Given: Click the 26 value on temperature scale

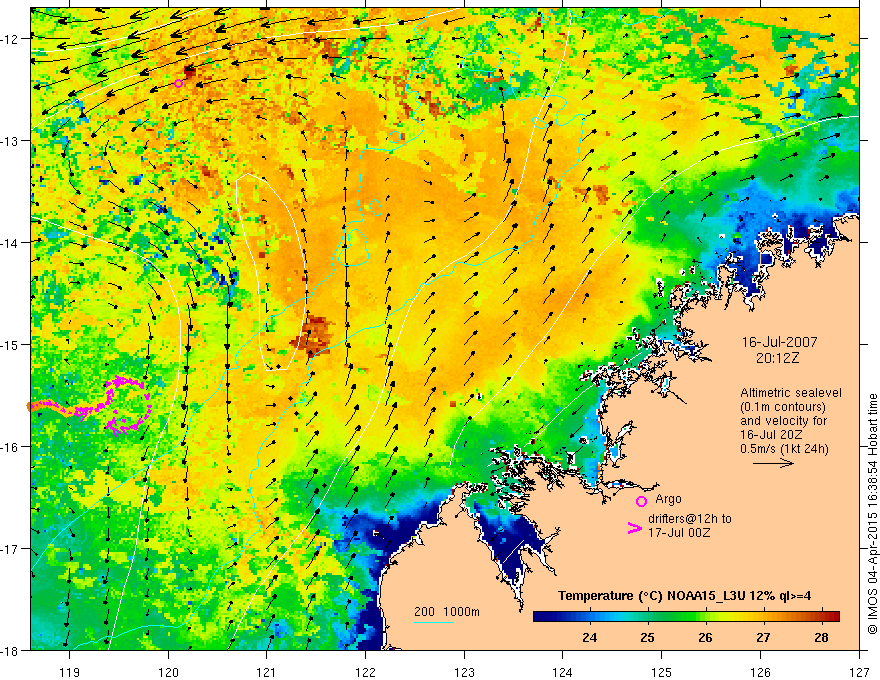Looking at the screenshot, I should (x=705, y=637).
